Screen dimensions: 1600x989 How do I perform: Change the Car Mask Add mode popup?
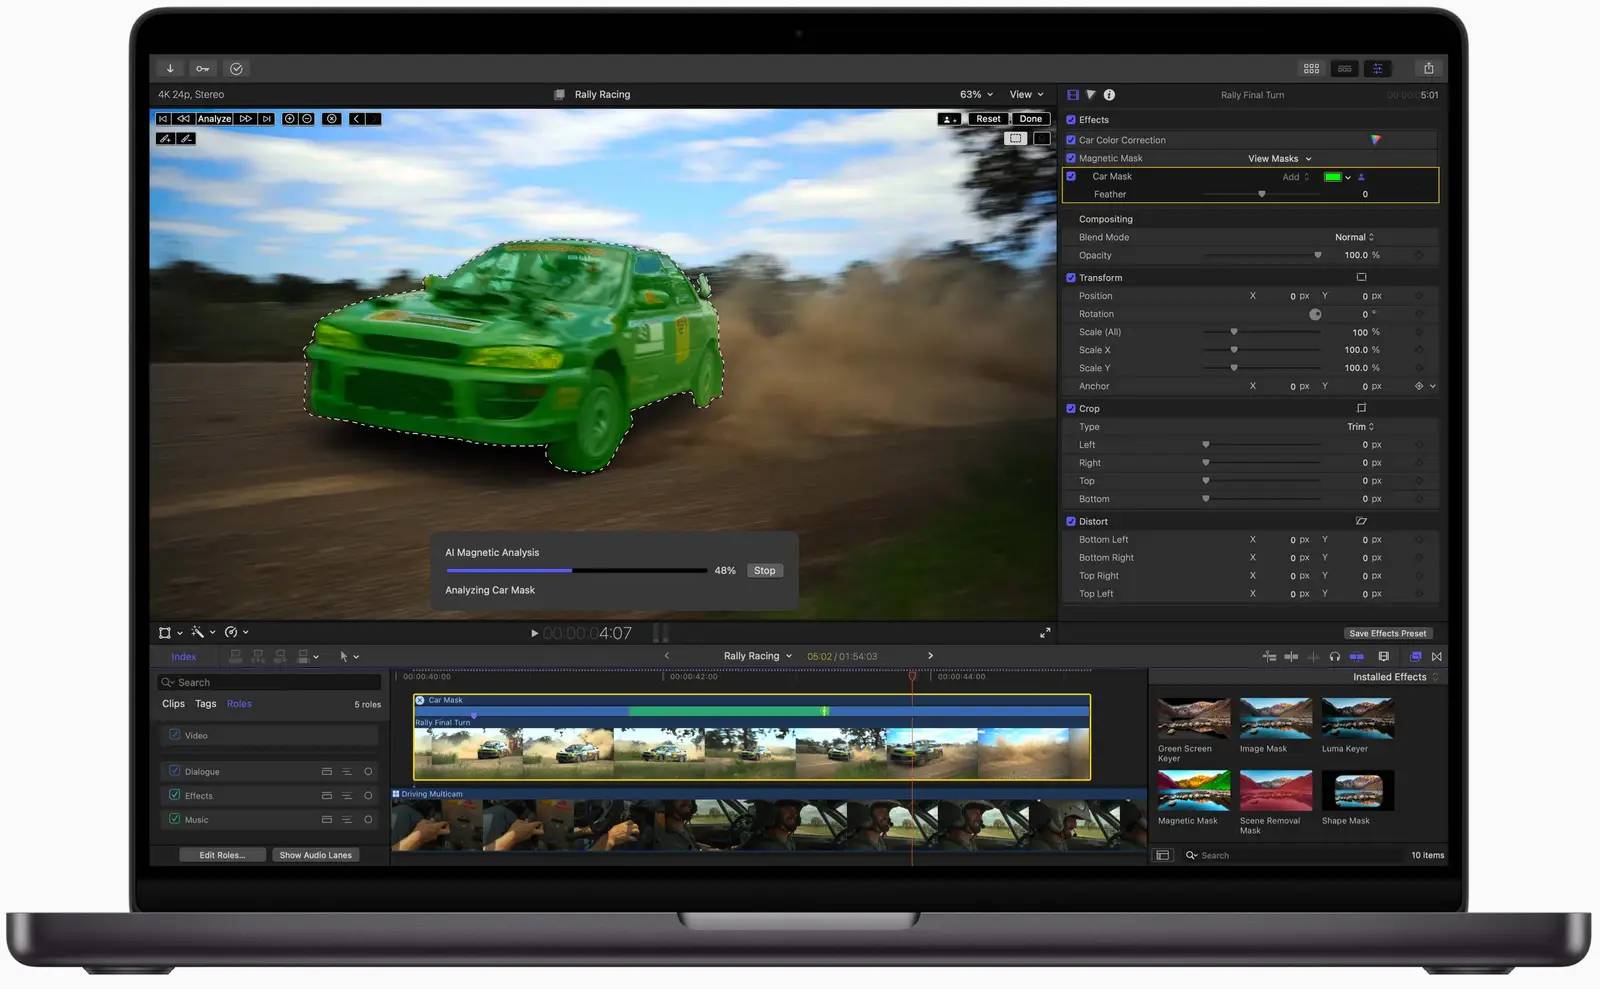1295,177
